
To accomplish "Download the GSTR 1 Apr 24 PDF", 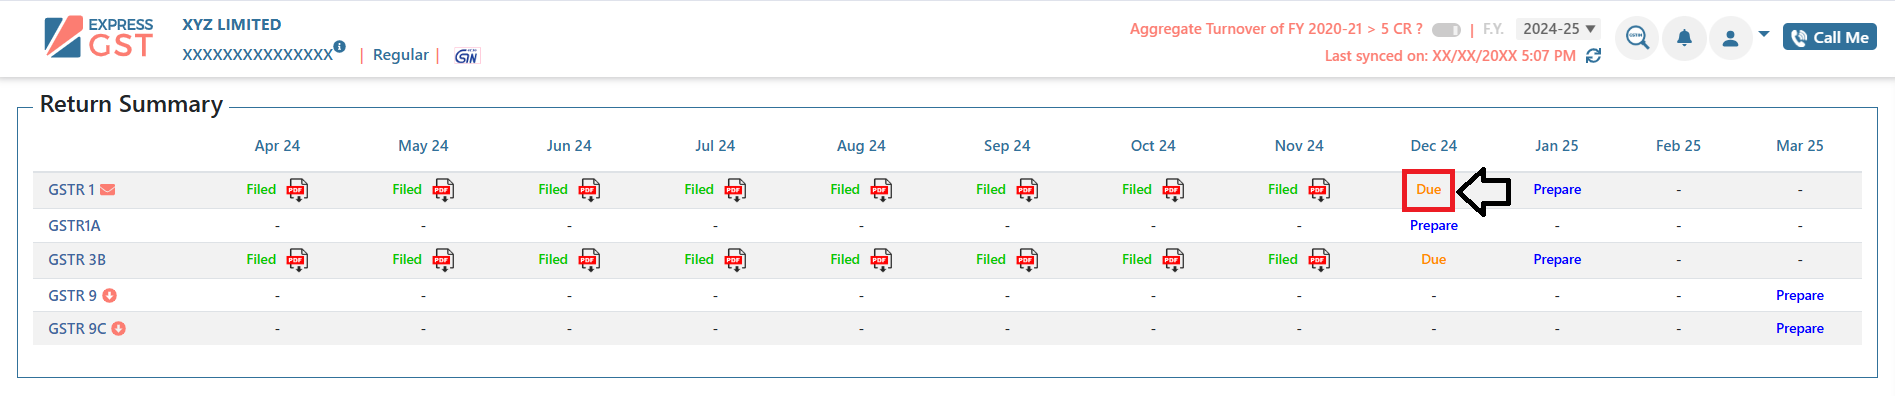I will click(298, 190).
